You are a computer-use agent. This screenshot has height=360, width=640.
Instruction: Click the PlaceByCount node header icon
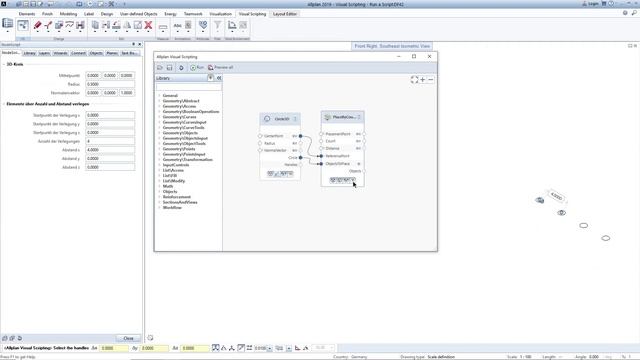(x=327, y=117)
